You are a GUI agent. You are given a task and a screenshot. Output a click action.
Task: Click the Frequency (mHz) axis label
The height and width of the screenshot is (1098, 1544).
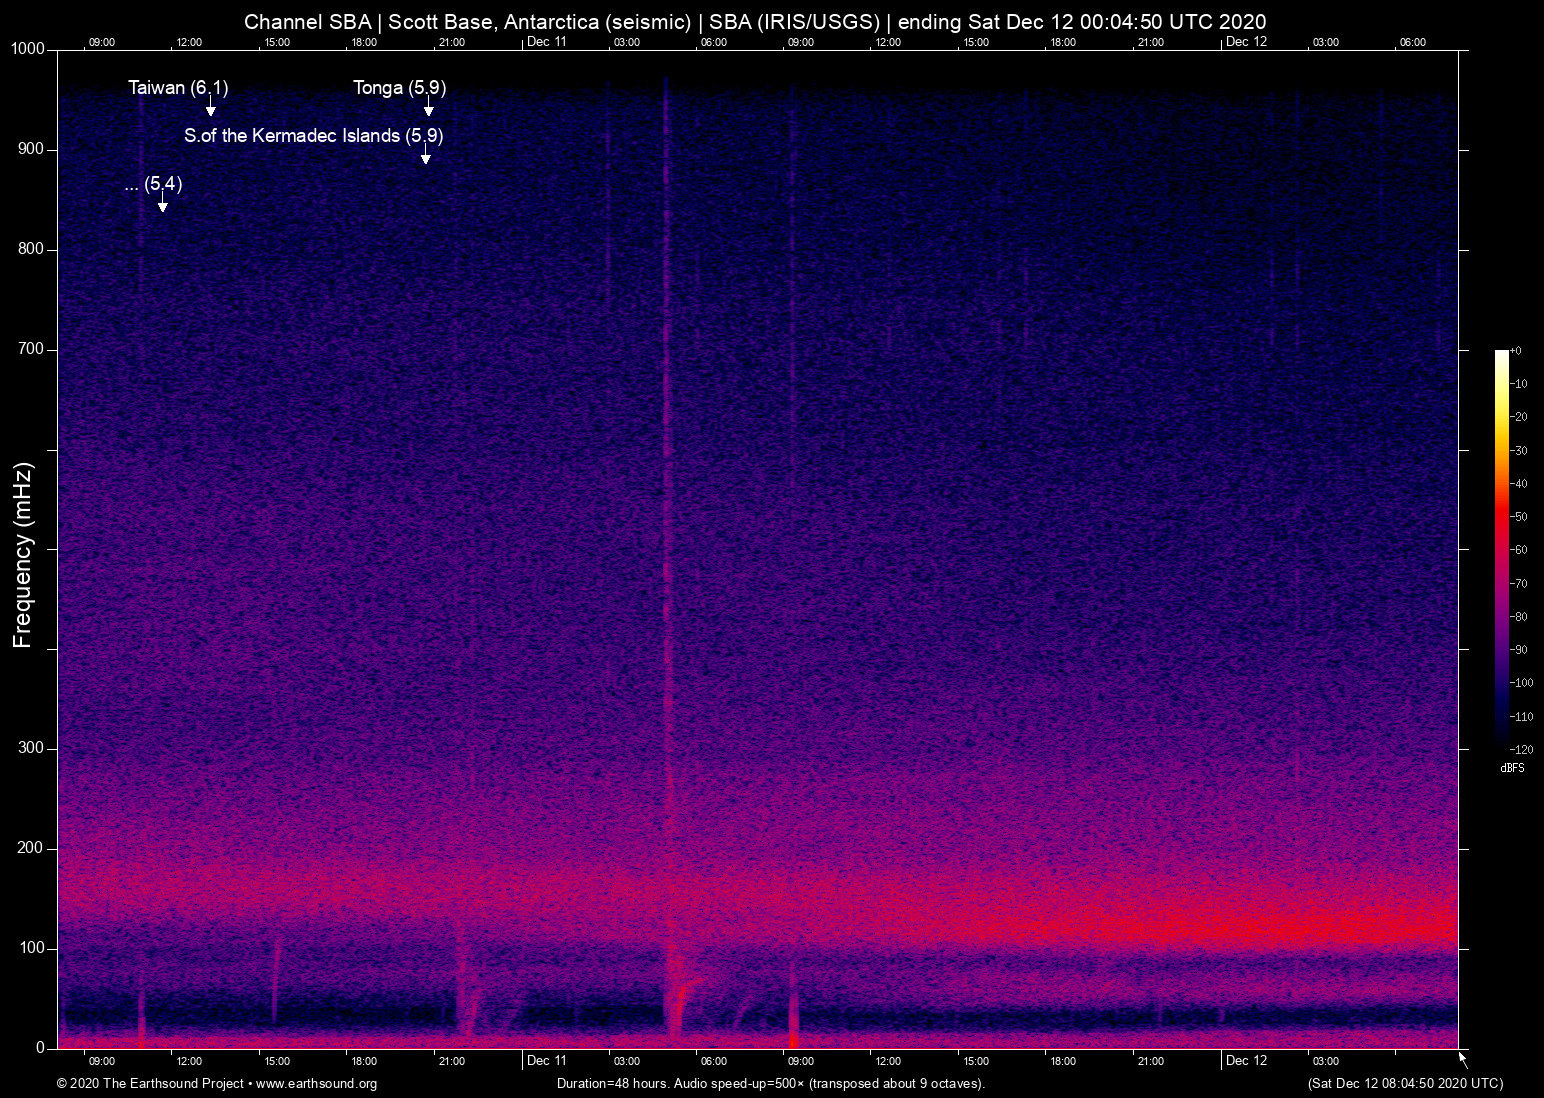[23, 555]
